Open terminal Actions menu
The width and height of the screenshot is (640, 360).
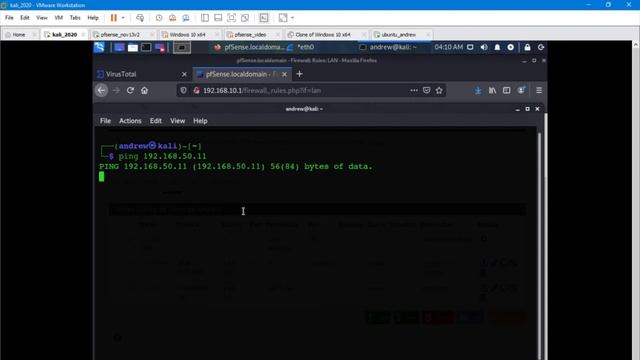[x=130, y=121]
